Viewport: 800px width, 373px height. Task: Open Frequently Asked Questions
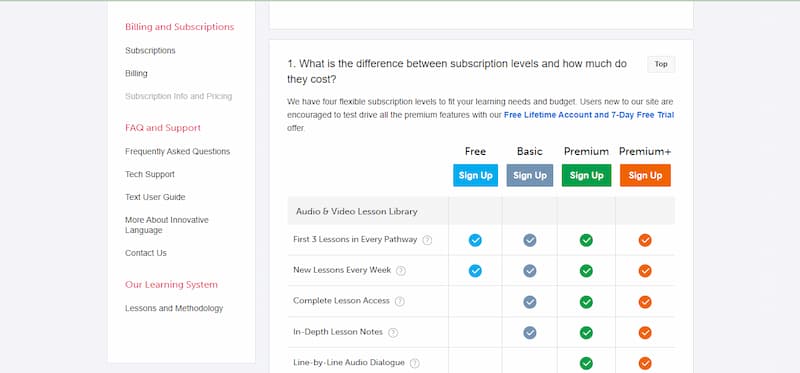click(178, 152)
